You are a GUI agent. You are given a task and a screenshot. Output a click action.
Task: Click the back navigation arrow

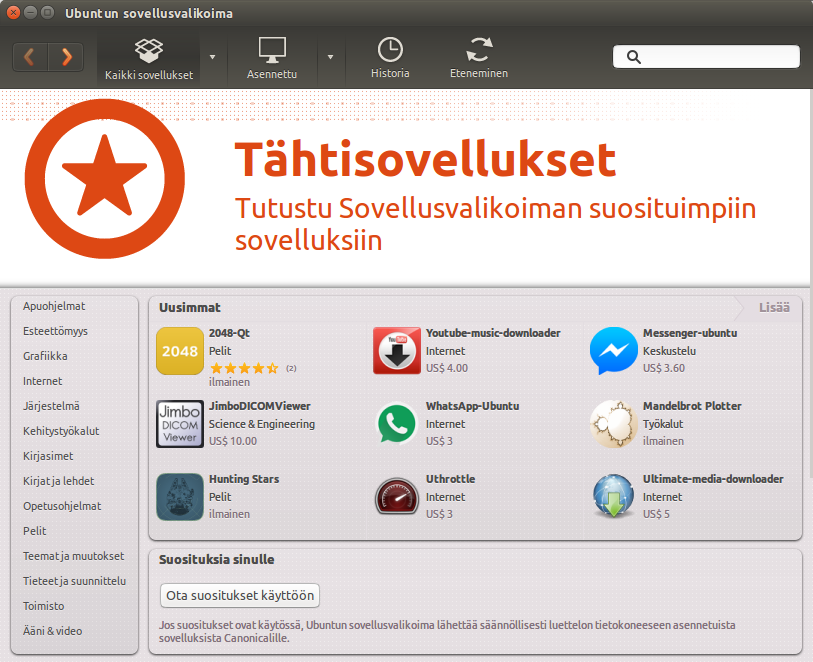[x=30, y=57]
